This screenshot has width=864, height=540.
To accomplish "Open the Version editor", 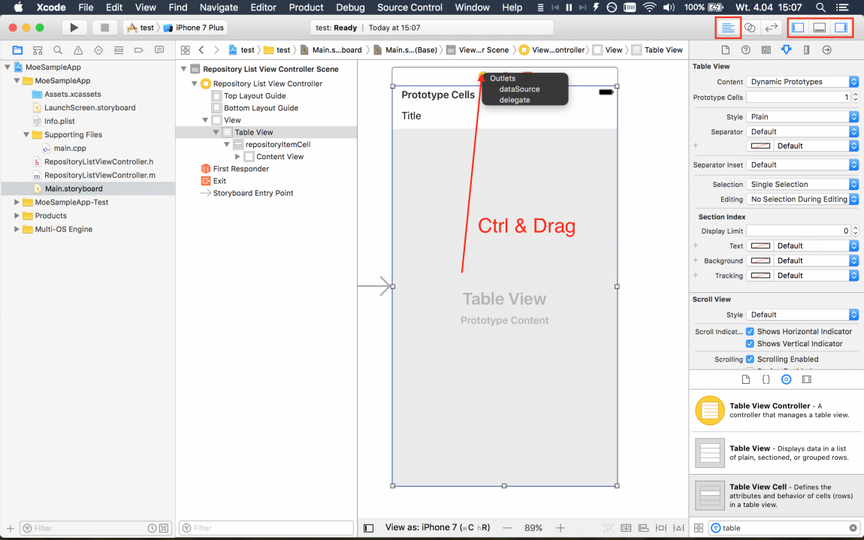I will (x=771, y=28).
